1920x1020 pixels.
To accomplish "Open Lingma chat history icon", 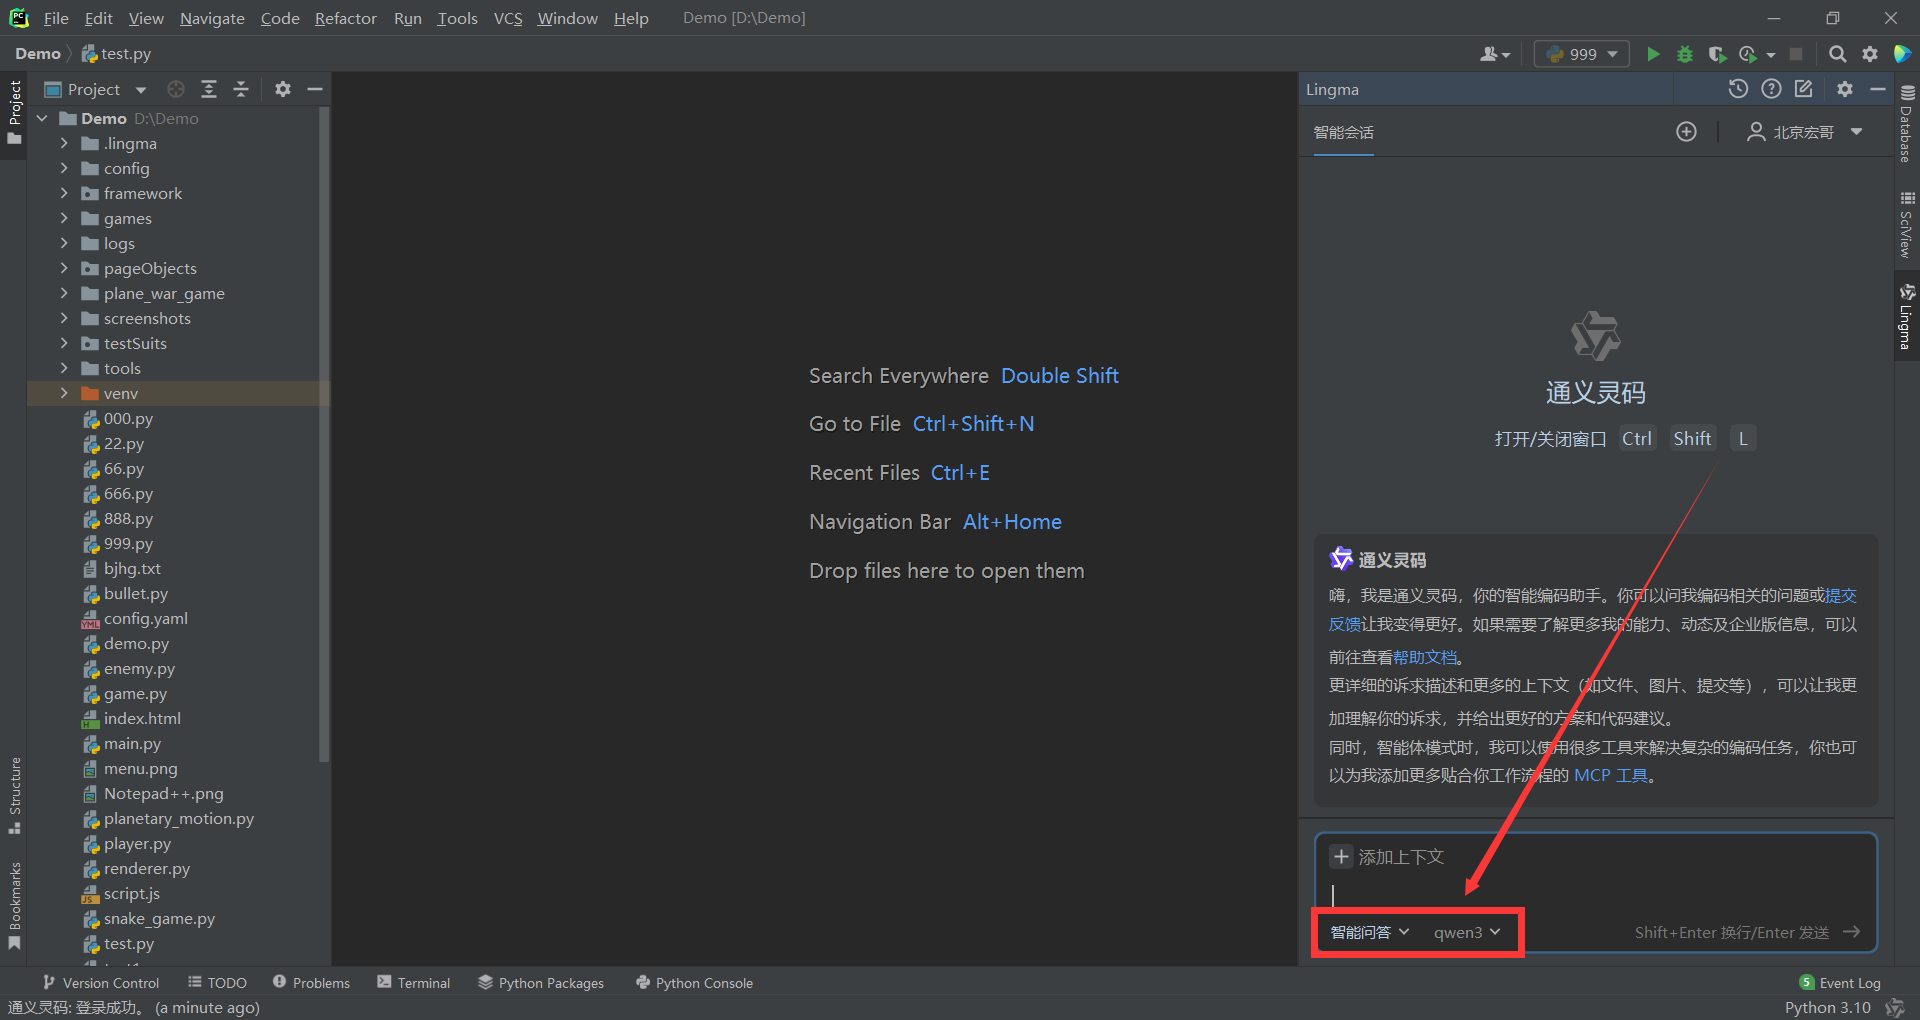I will point(1738,89).
